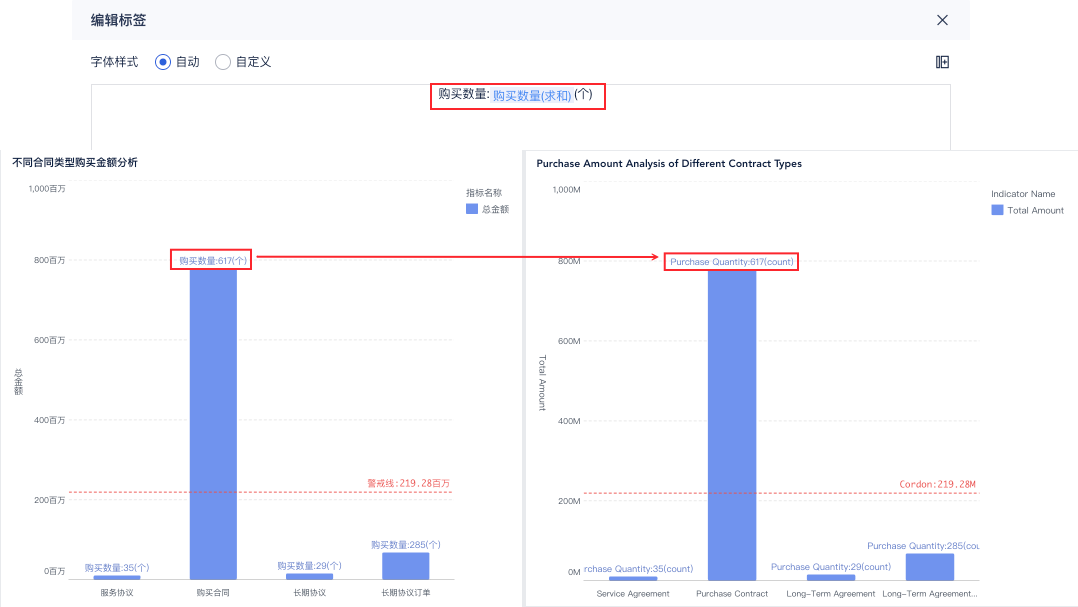Image resolution: width=1078 pixels, height=607 pixels.
Task: Click the Purchase Quantity:617(count) data label
Action: pyautogui.click(x=732, y=262)
